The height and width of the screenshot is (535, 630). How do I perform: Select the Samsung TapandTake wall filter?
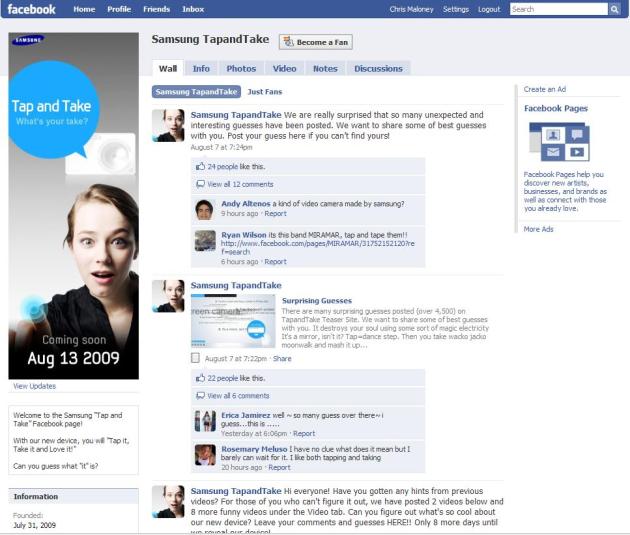click(196, 92)
